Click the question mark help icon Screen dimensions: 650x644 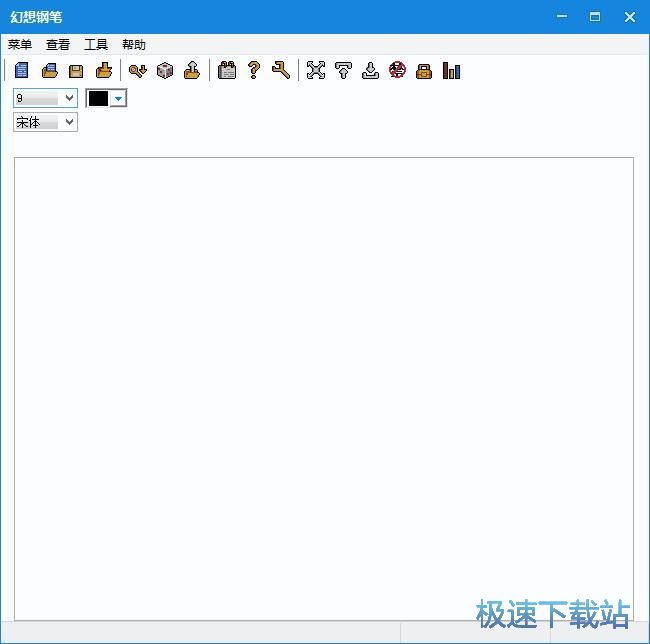[254, 70]
